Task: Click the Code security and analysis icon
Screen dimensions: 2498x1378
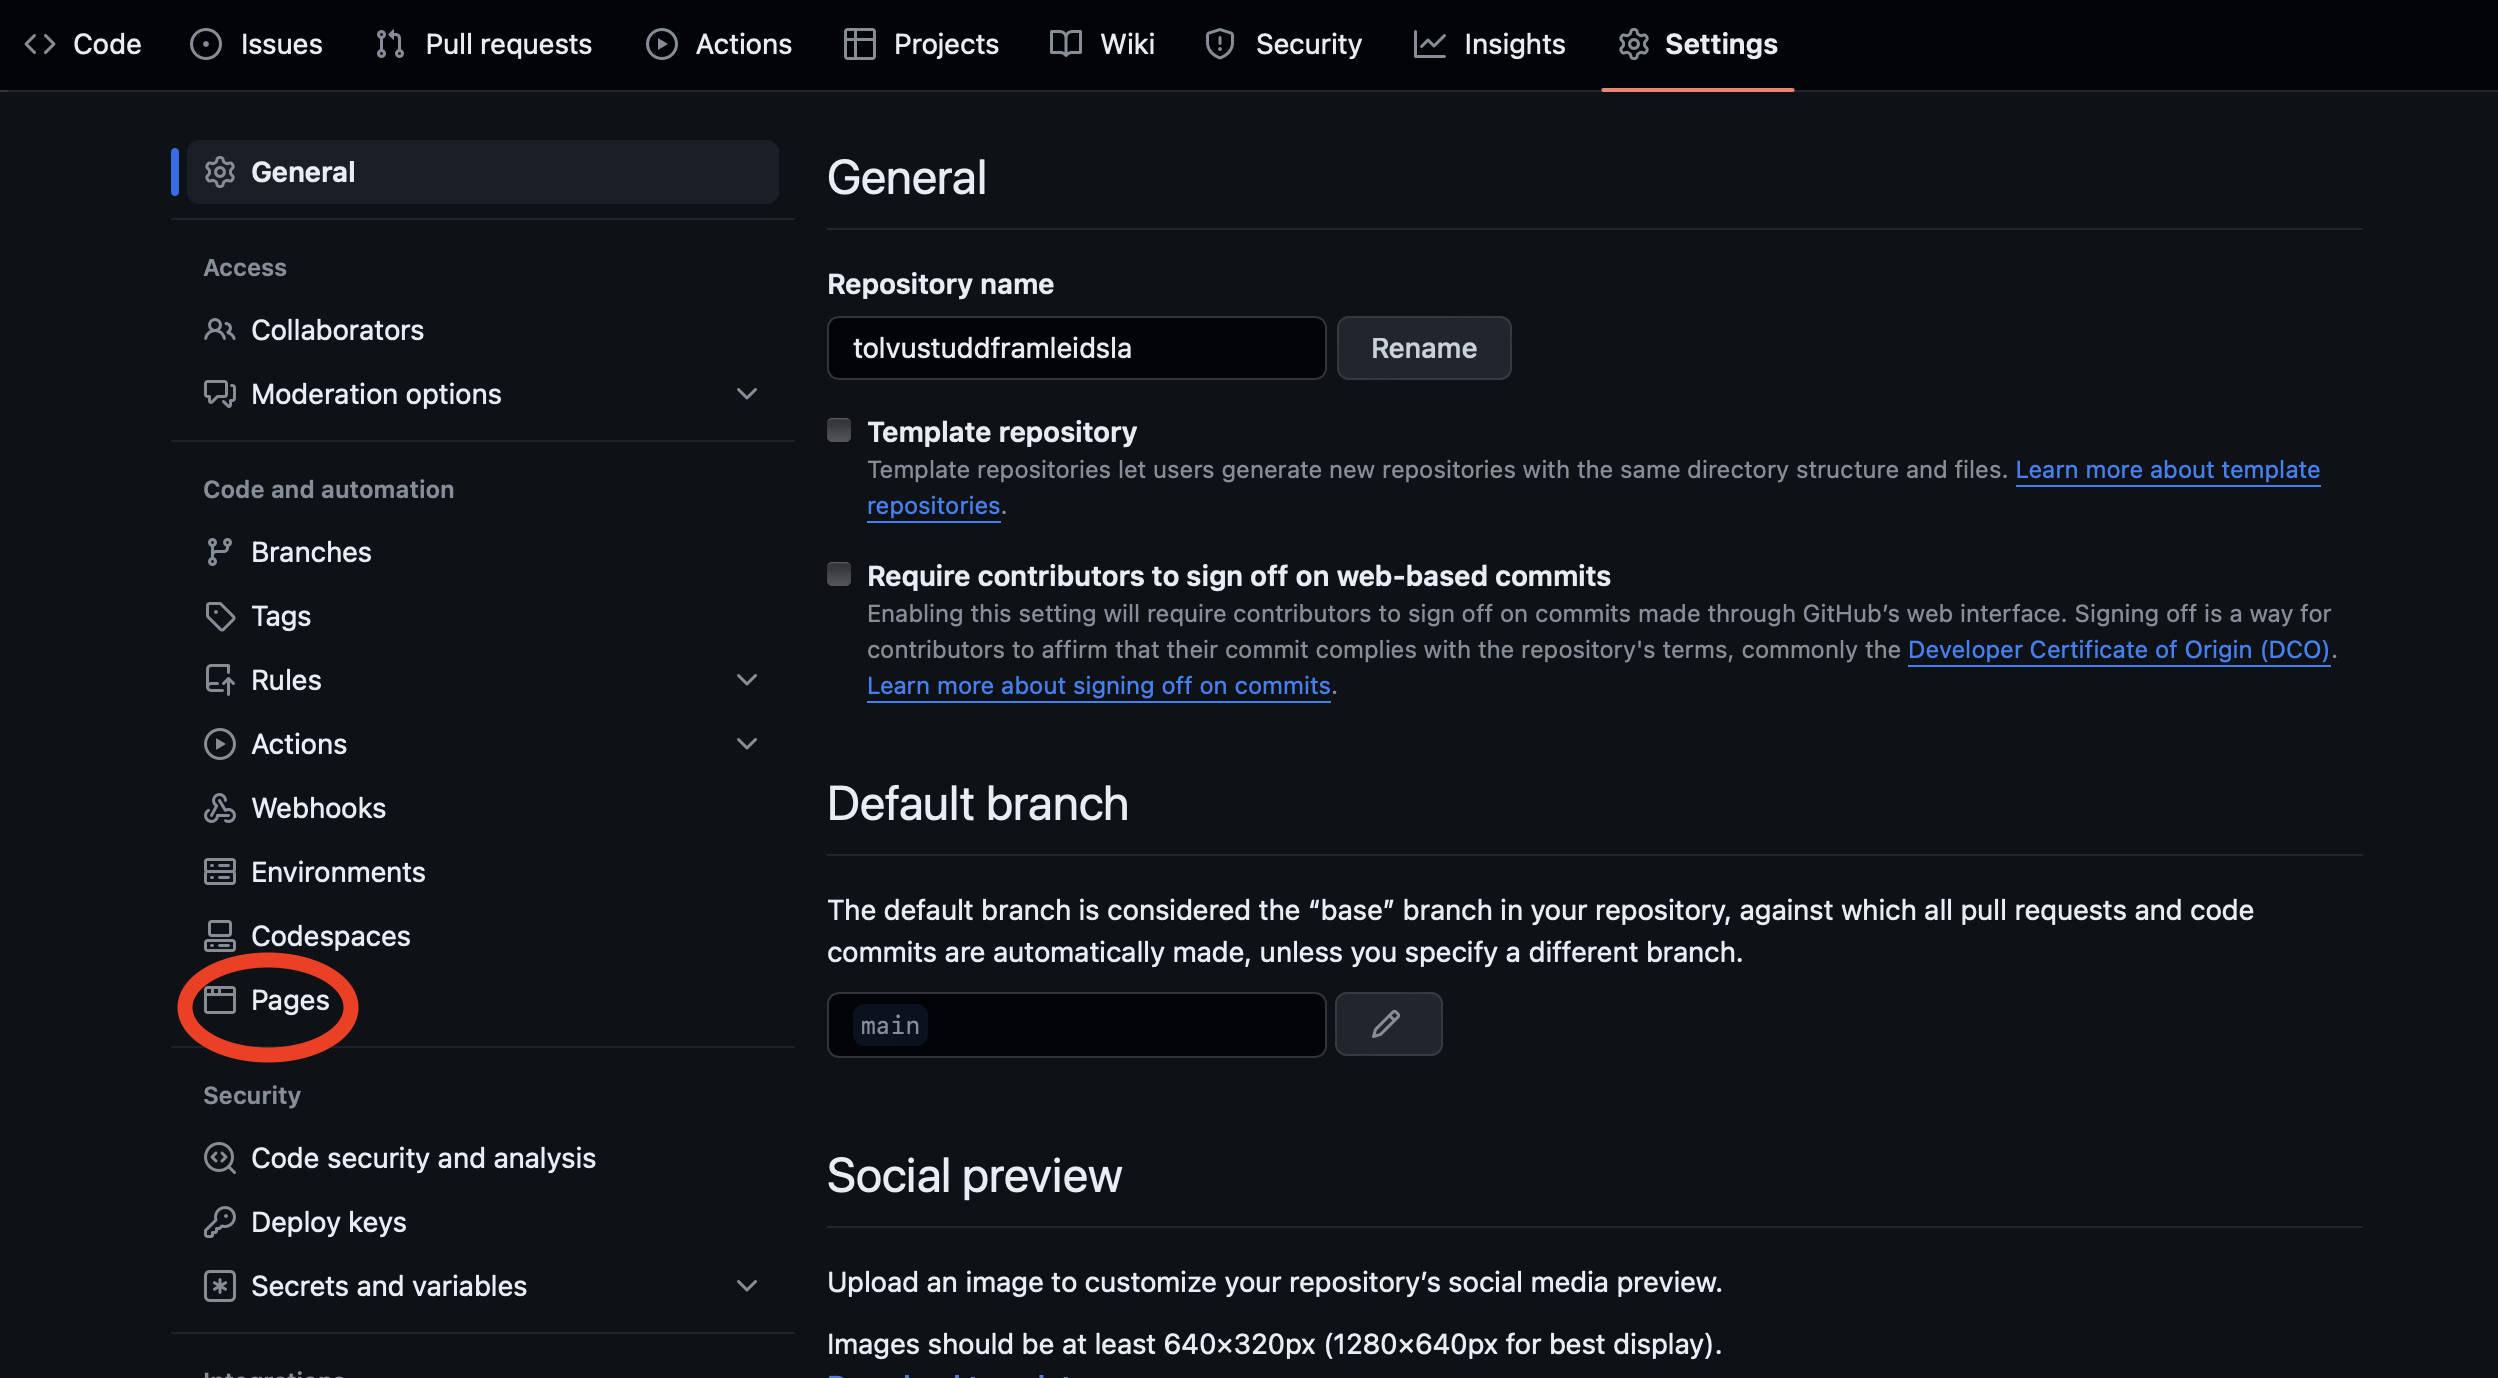Action: click(x=220, y=1158)
